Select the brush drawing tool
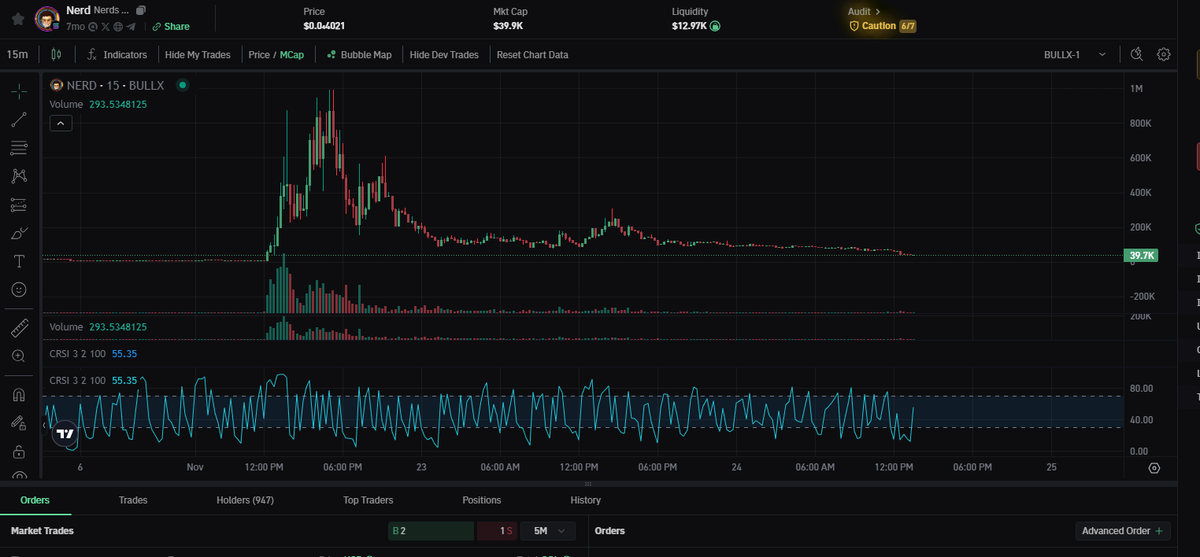The height and width of the screenshot is (557, 1200). [x=19, y=233]
